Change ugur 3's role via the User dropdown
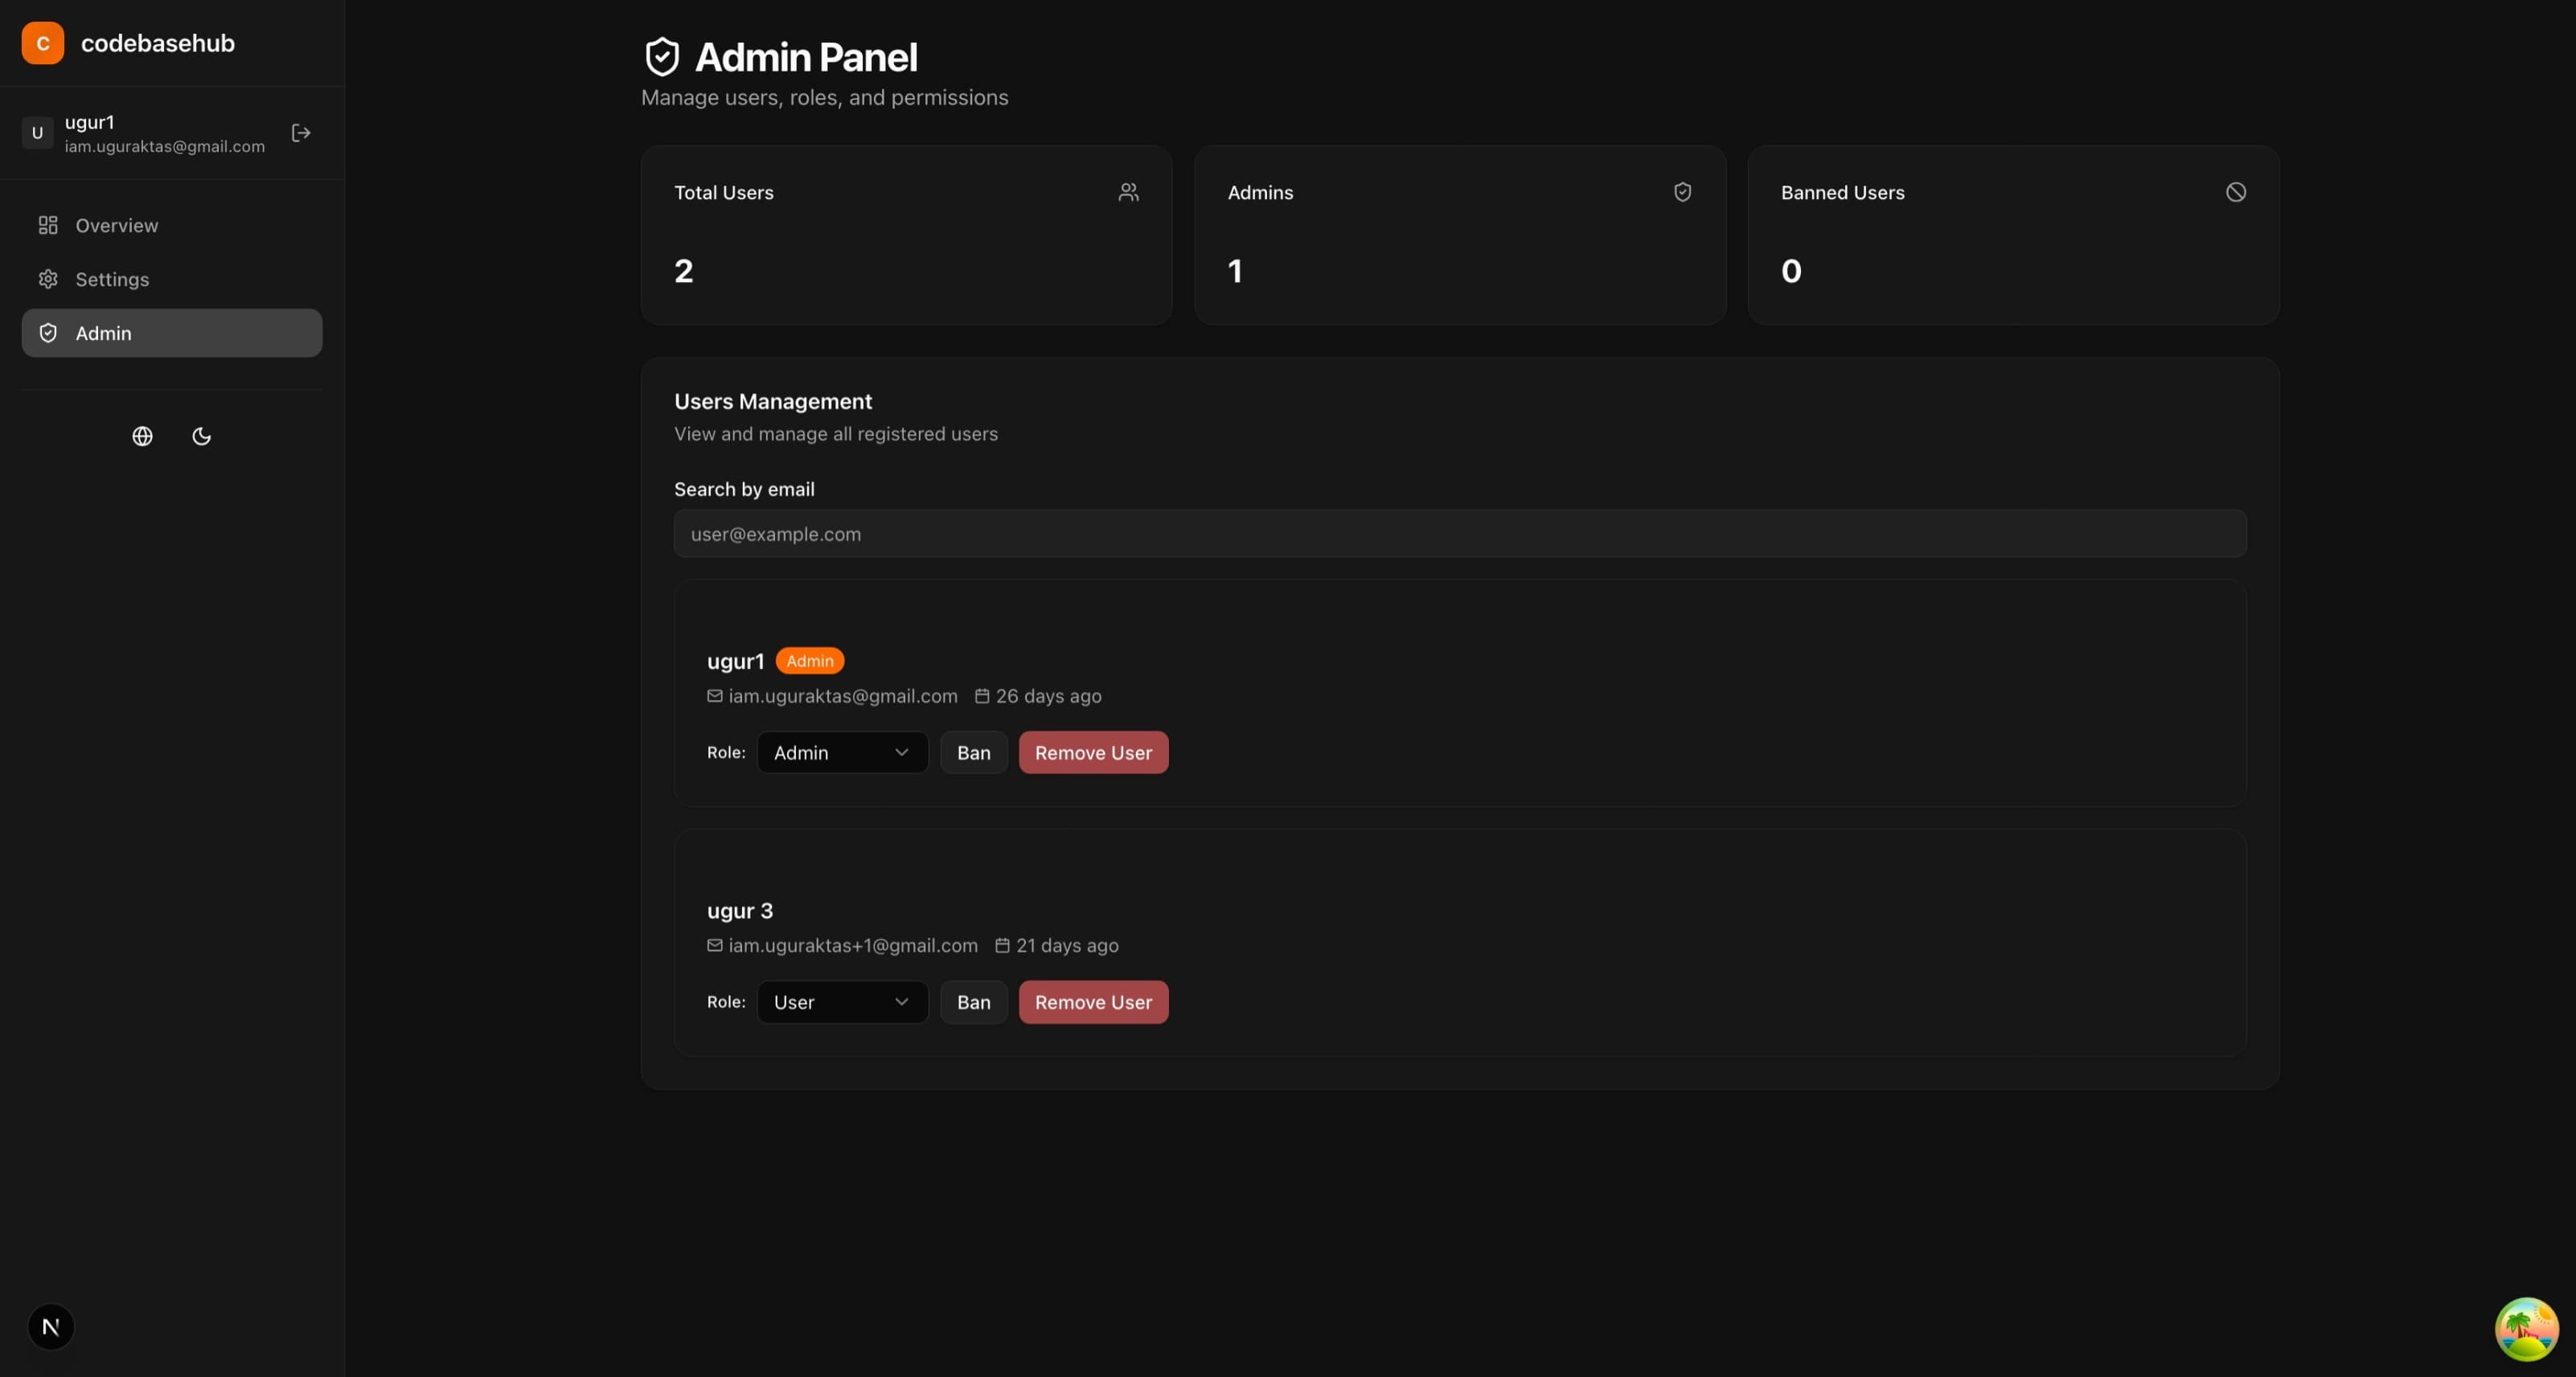 (842, 1002)
